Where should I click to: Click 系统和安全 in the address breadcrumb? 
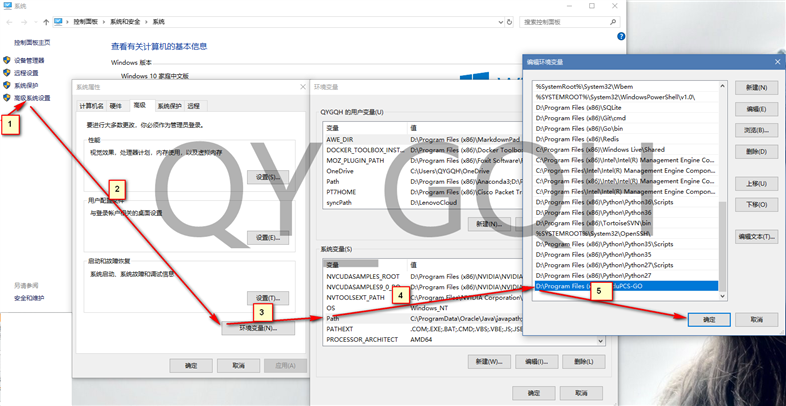point(125,22)
